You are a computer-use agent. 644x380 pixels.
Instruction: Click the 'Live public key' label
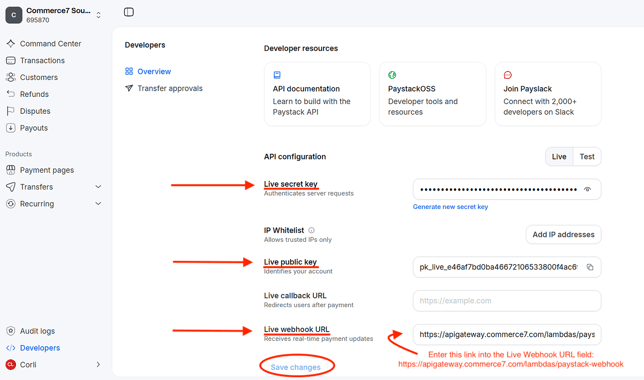click(x=290, y=262)
